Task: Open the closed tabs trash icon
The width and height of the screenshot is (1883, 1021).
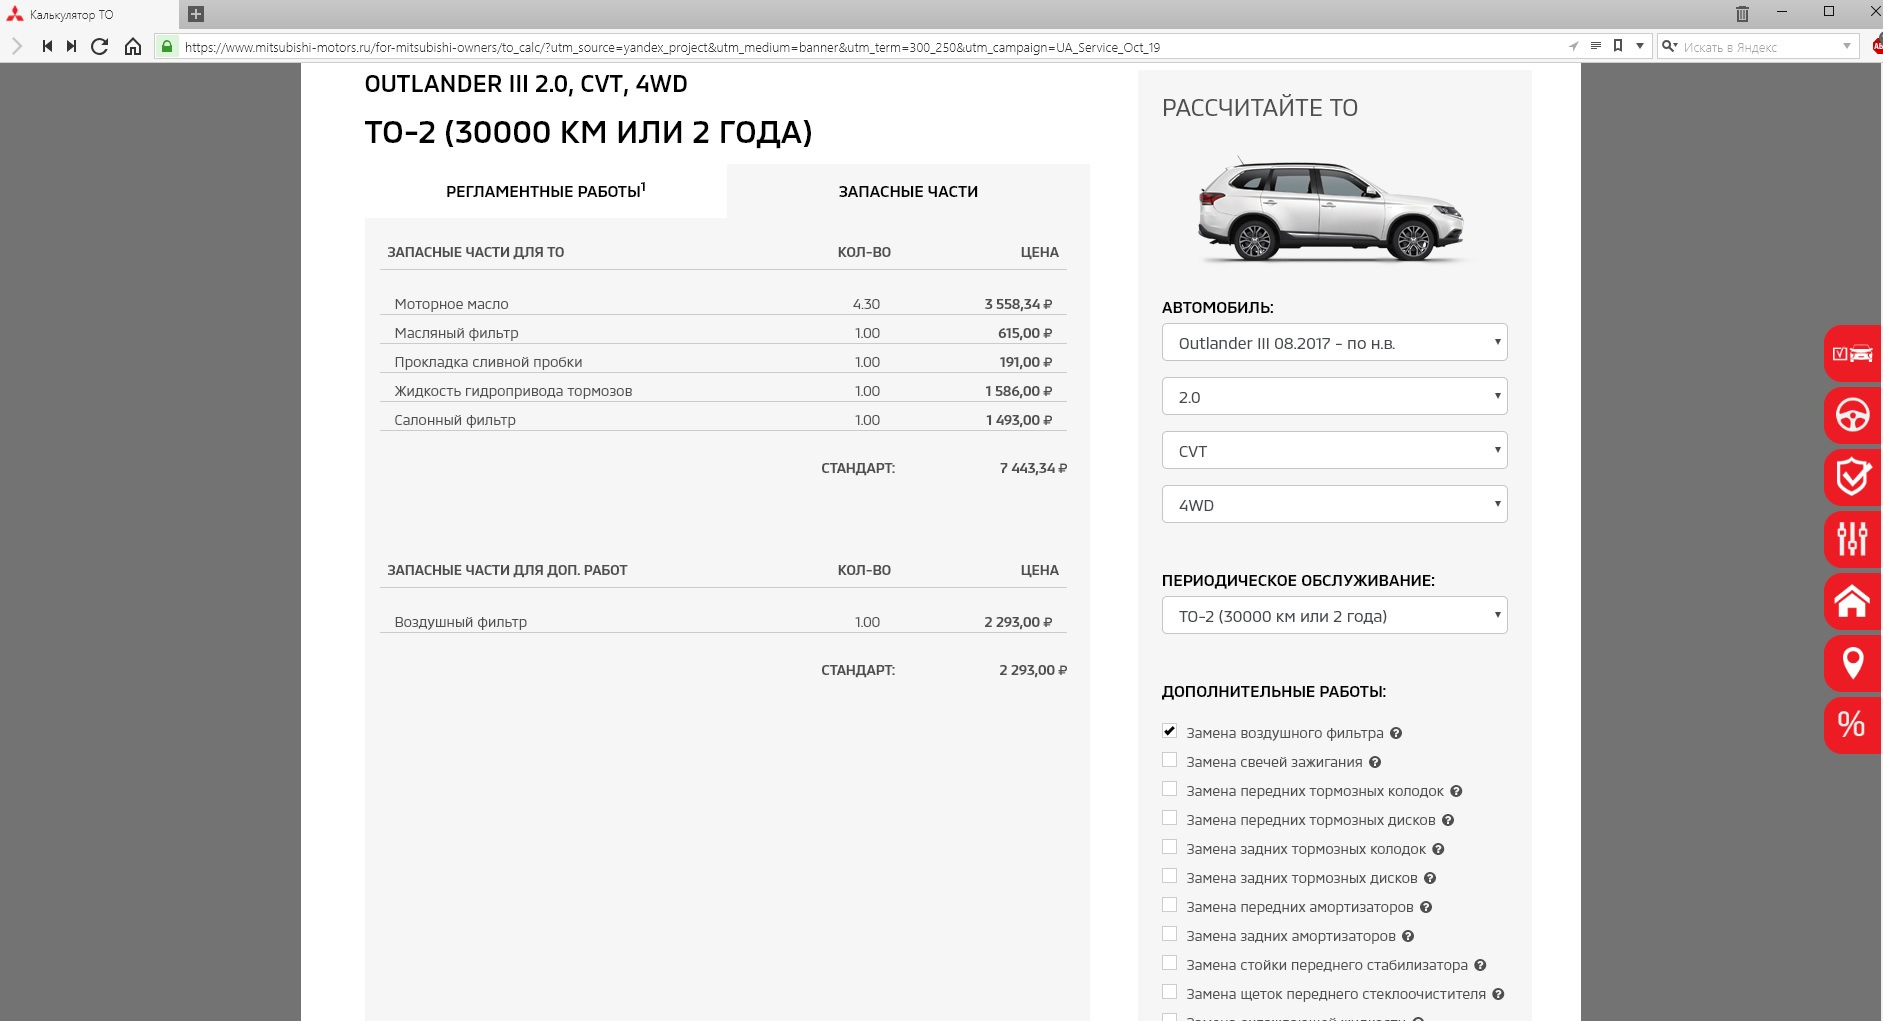Action: (1742, 14)
